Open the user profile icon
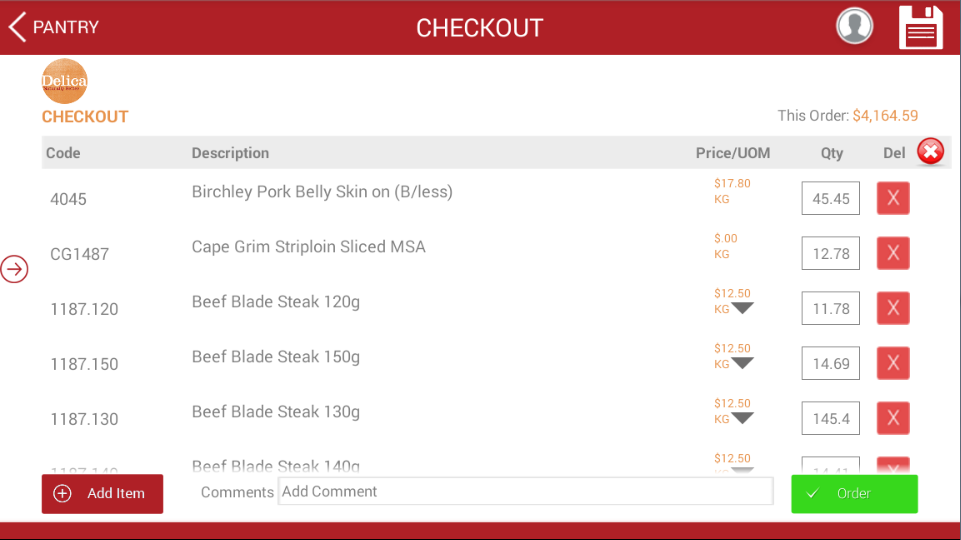This screenshot has width=961, height=540. tap(855, 27)
